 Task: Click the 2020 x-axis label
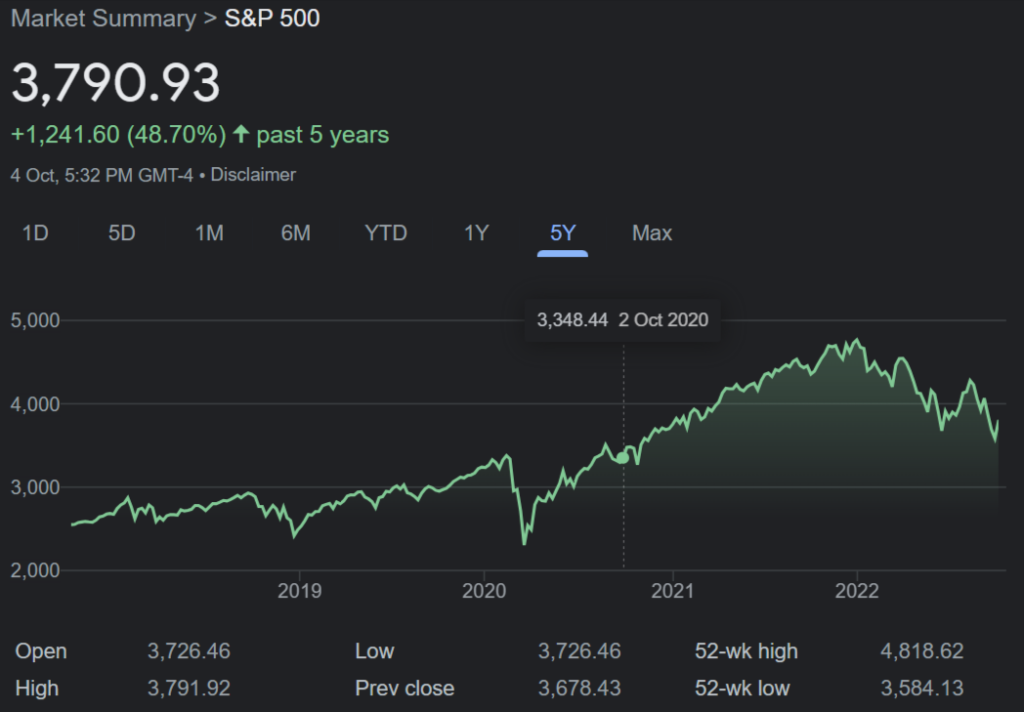point(484,591)
